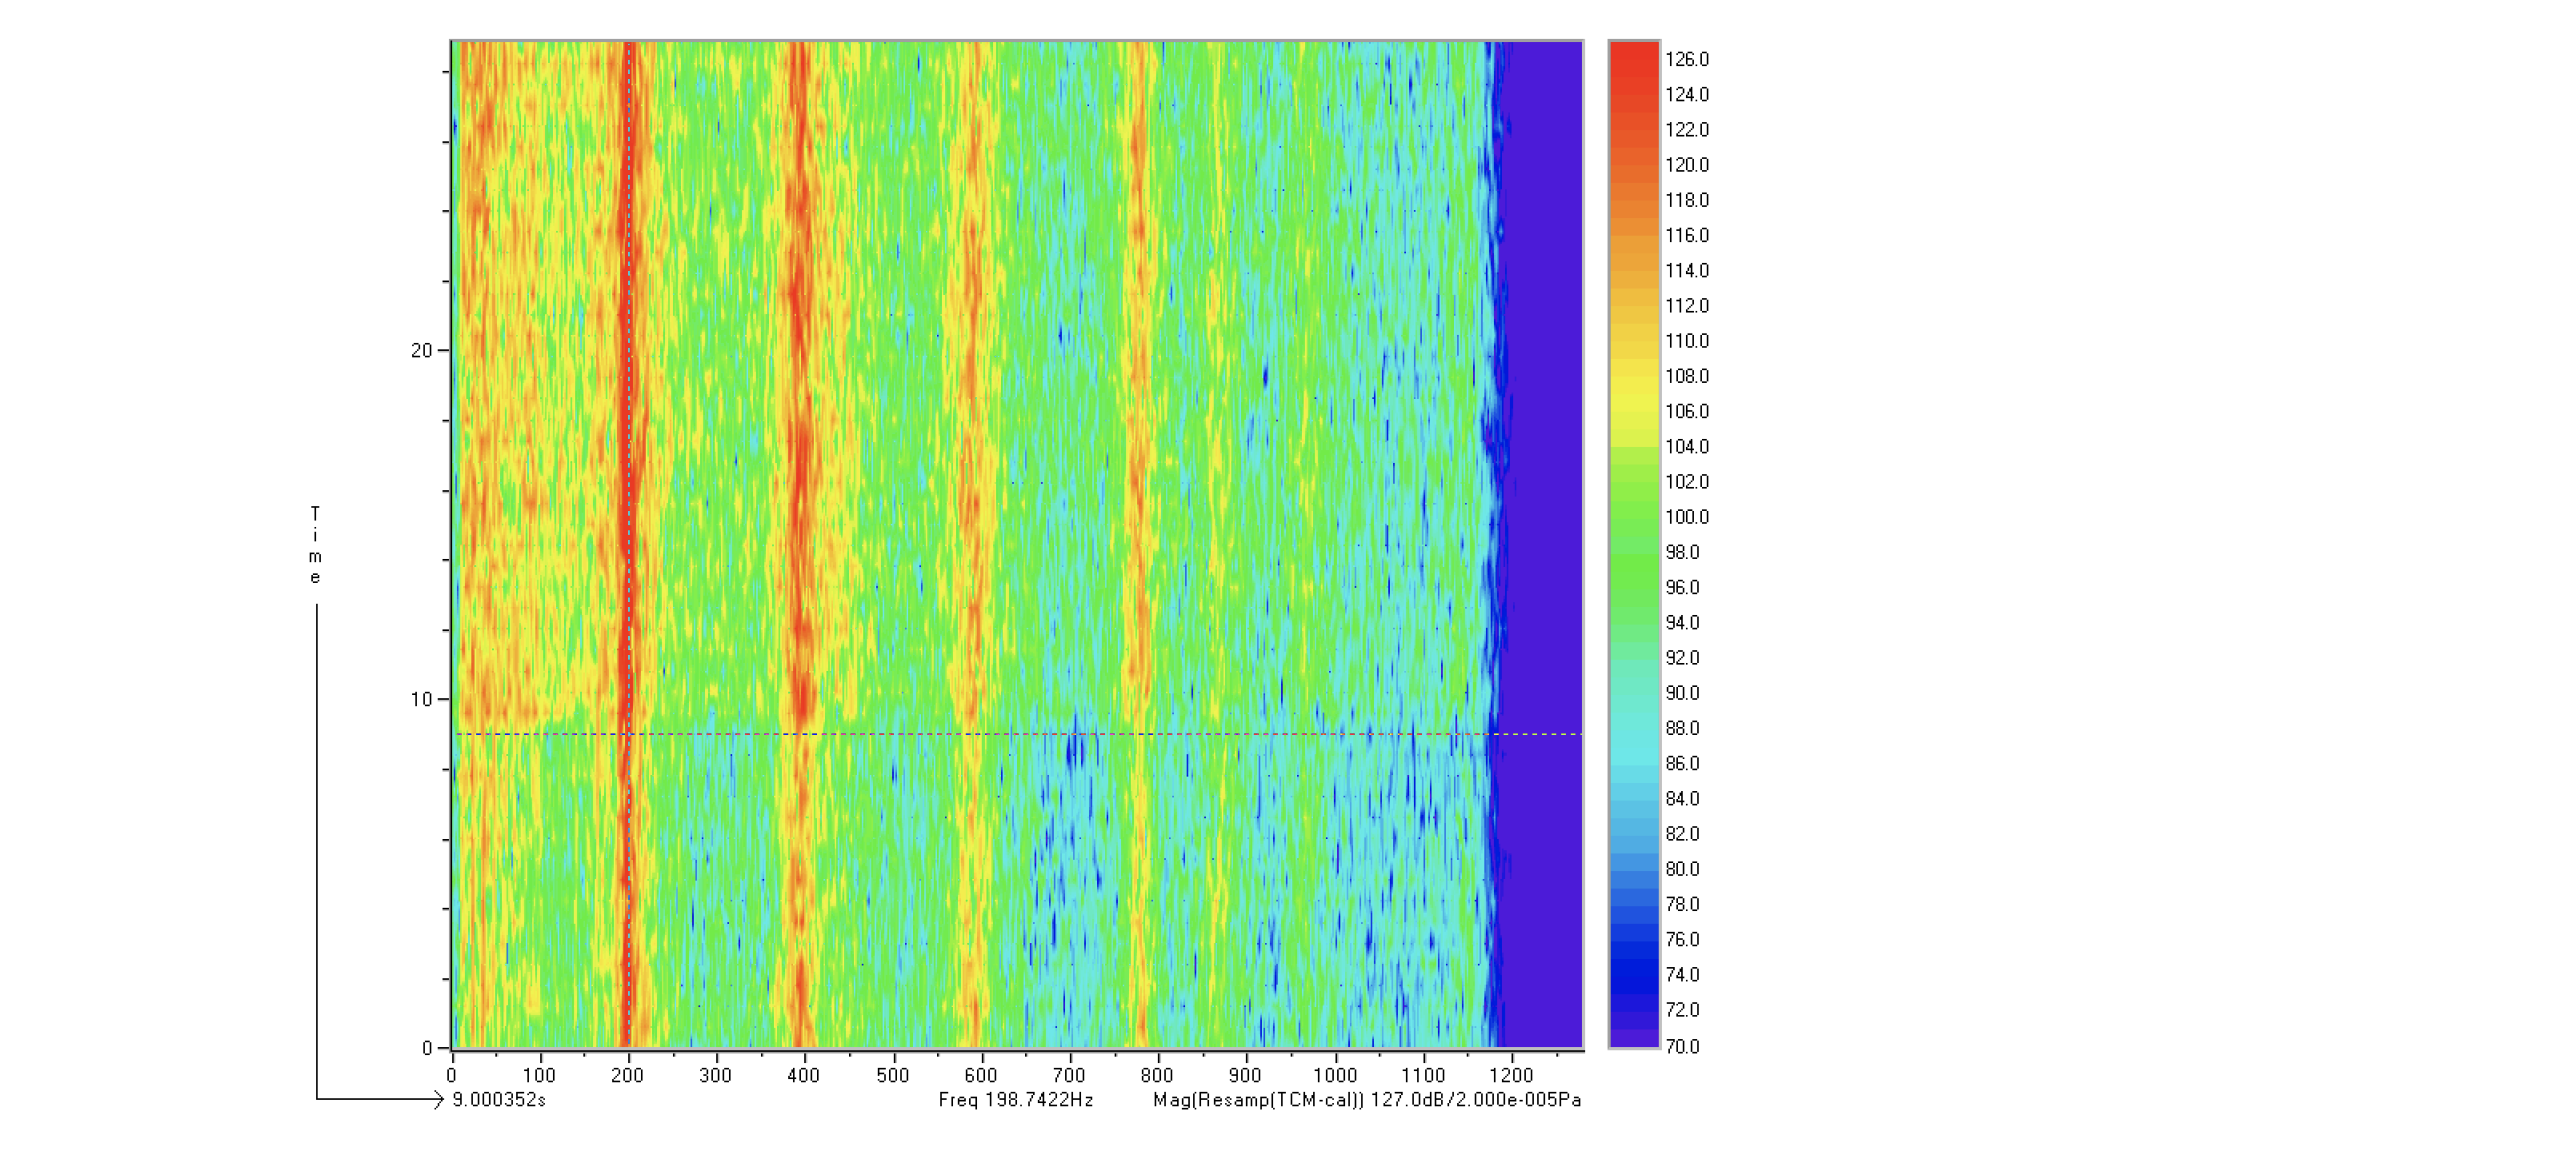The width and height of the screenshot is (2575, 1152).
Task: Click the crosshair intersection of both cursors
Action: 628,734
